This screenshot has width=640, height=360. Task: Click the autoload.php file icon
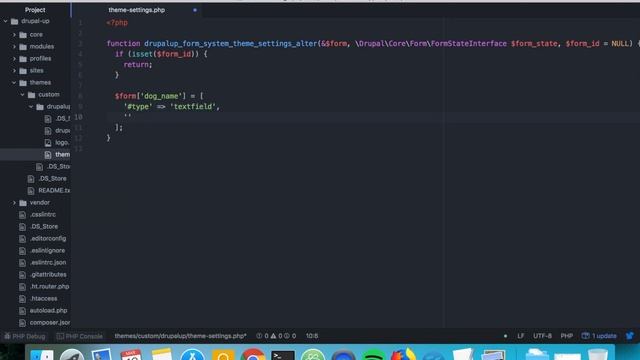22,311
